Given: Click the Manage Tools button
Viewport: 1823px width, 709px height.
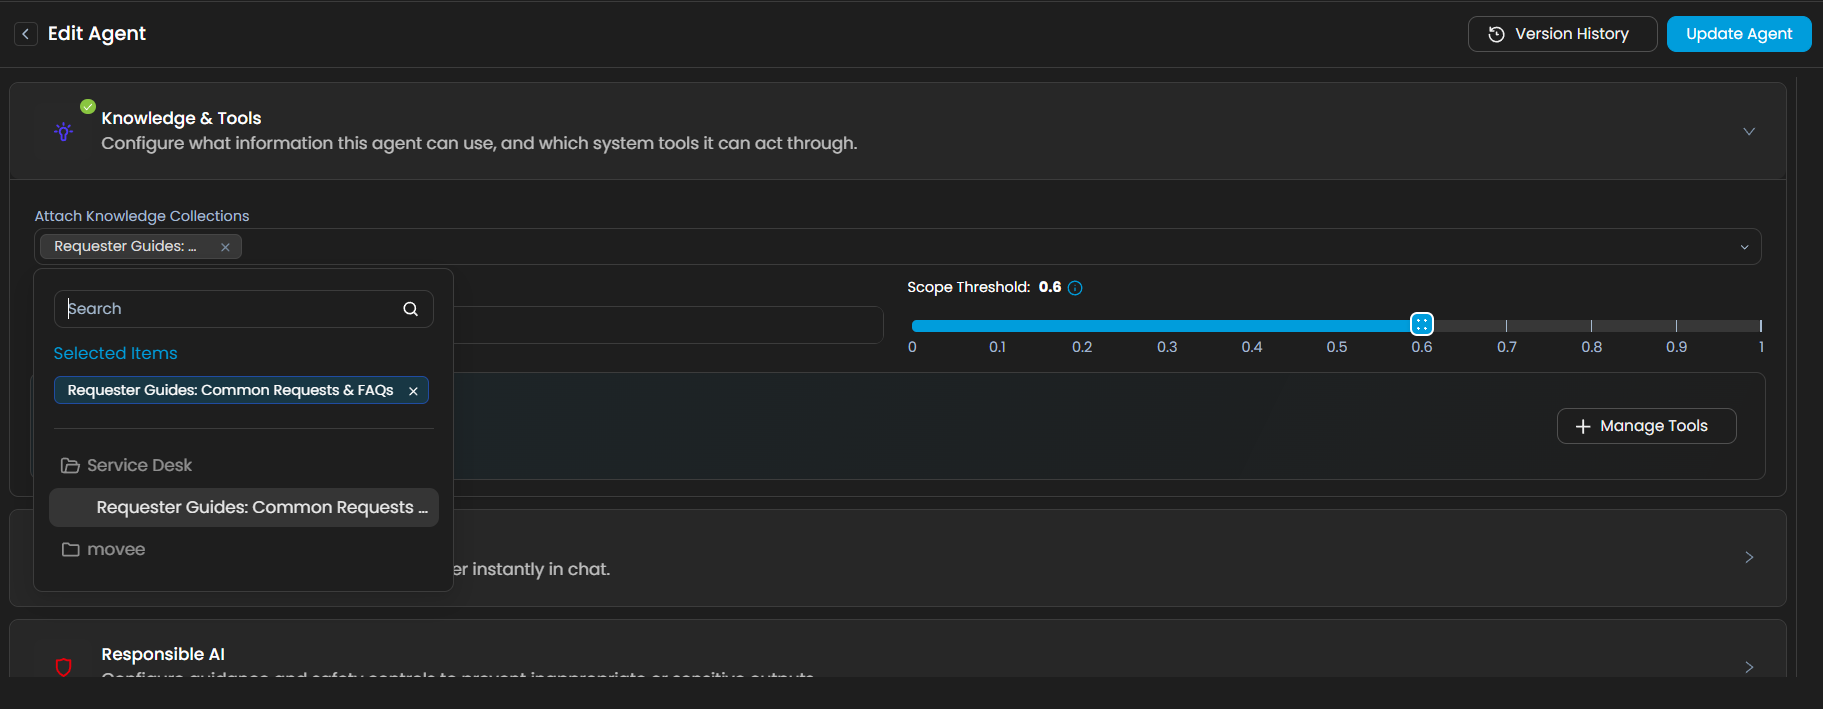Looking at the screenshot, I should pyautogui.click(x=1645, y=426).
